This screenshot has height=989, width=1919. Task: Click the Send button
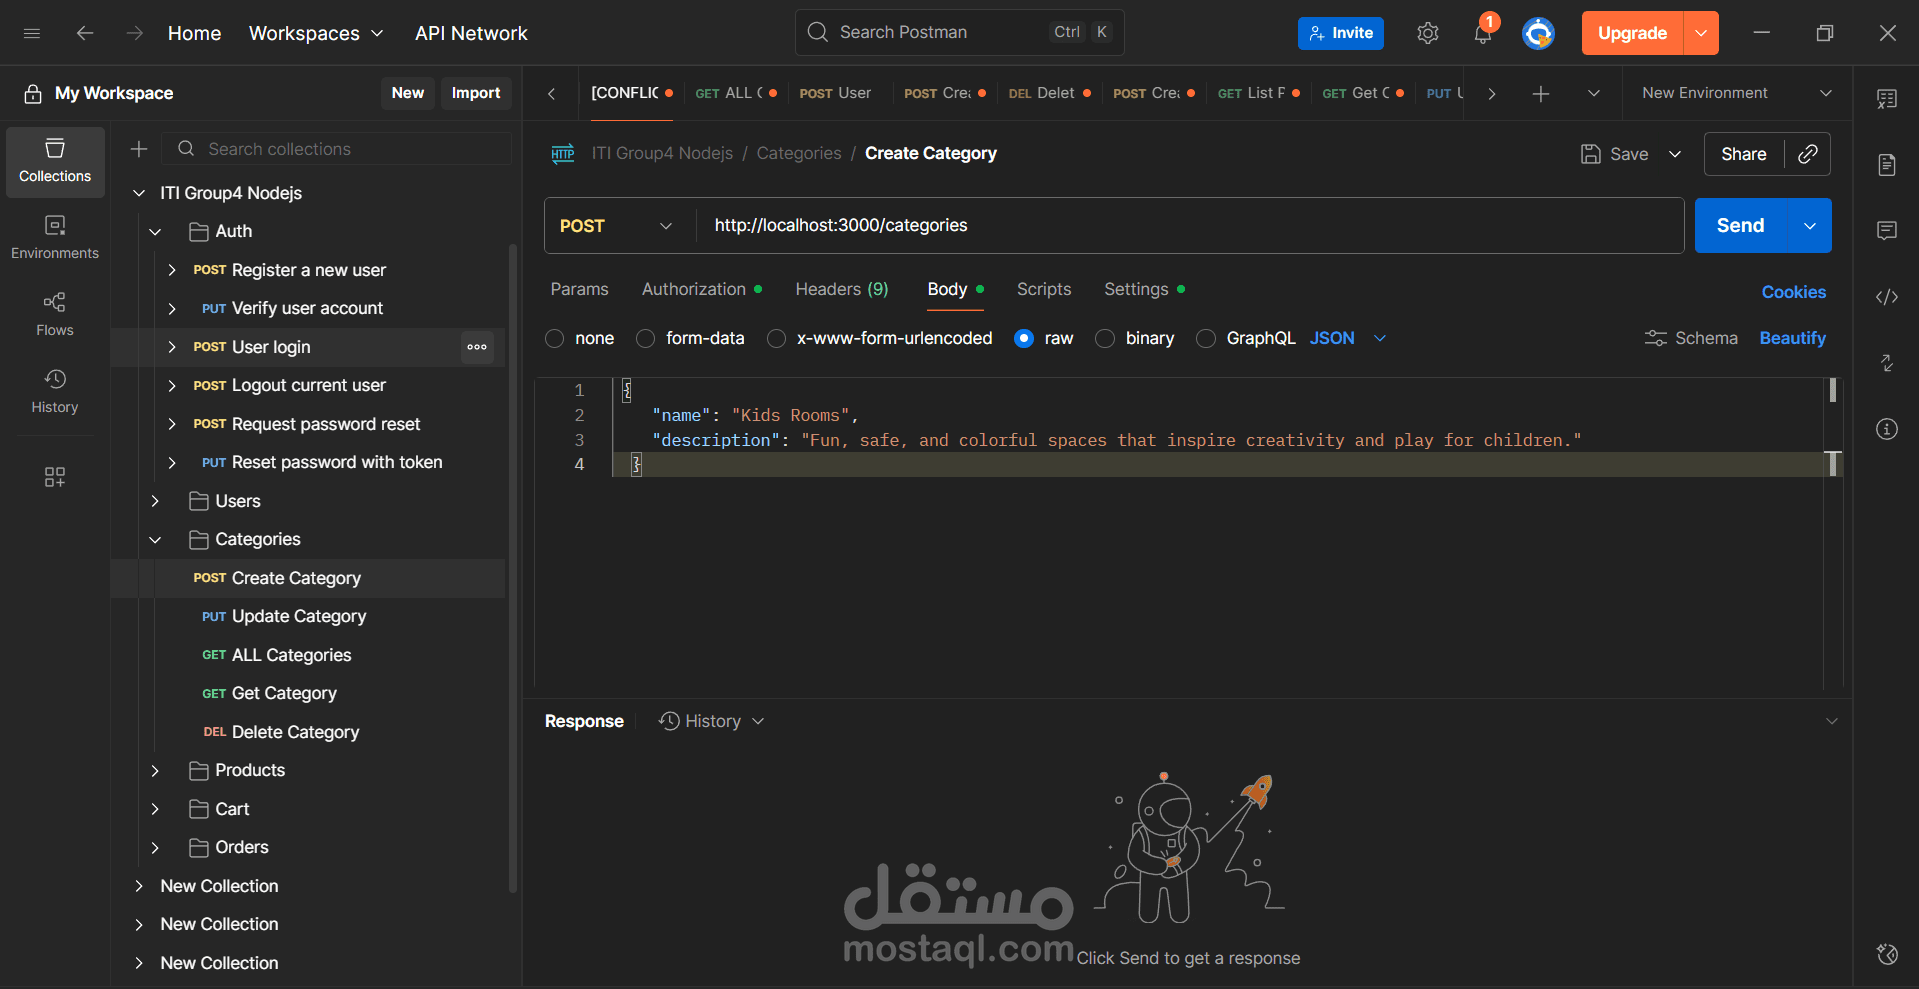tap(1741, 226)
